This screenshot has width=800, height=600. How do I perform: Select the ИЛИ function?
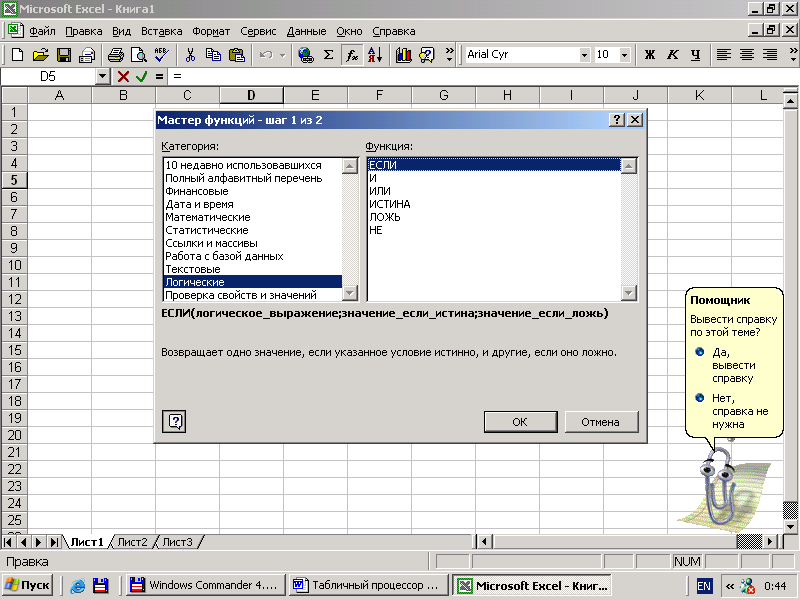[x=494, y=191]
